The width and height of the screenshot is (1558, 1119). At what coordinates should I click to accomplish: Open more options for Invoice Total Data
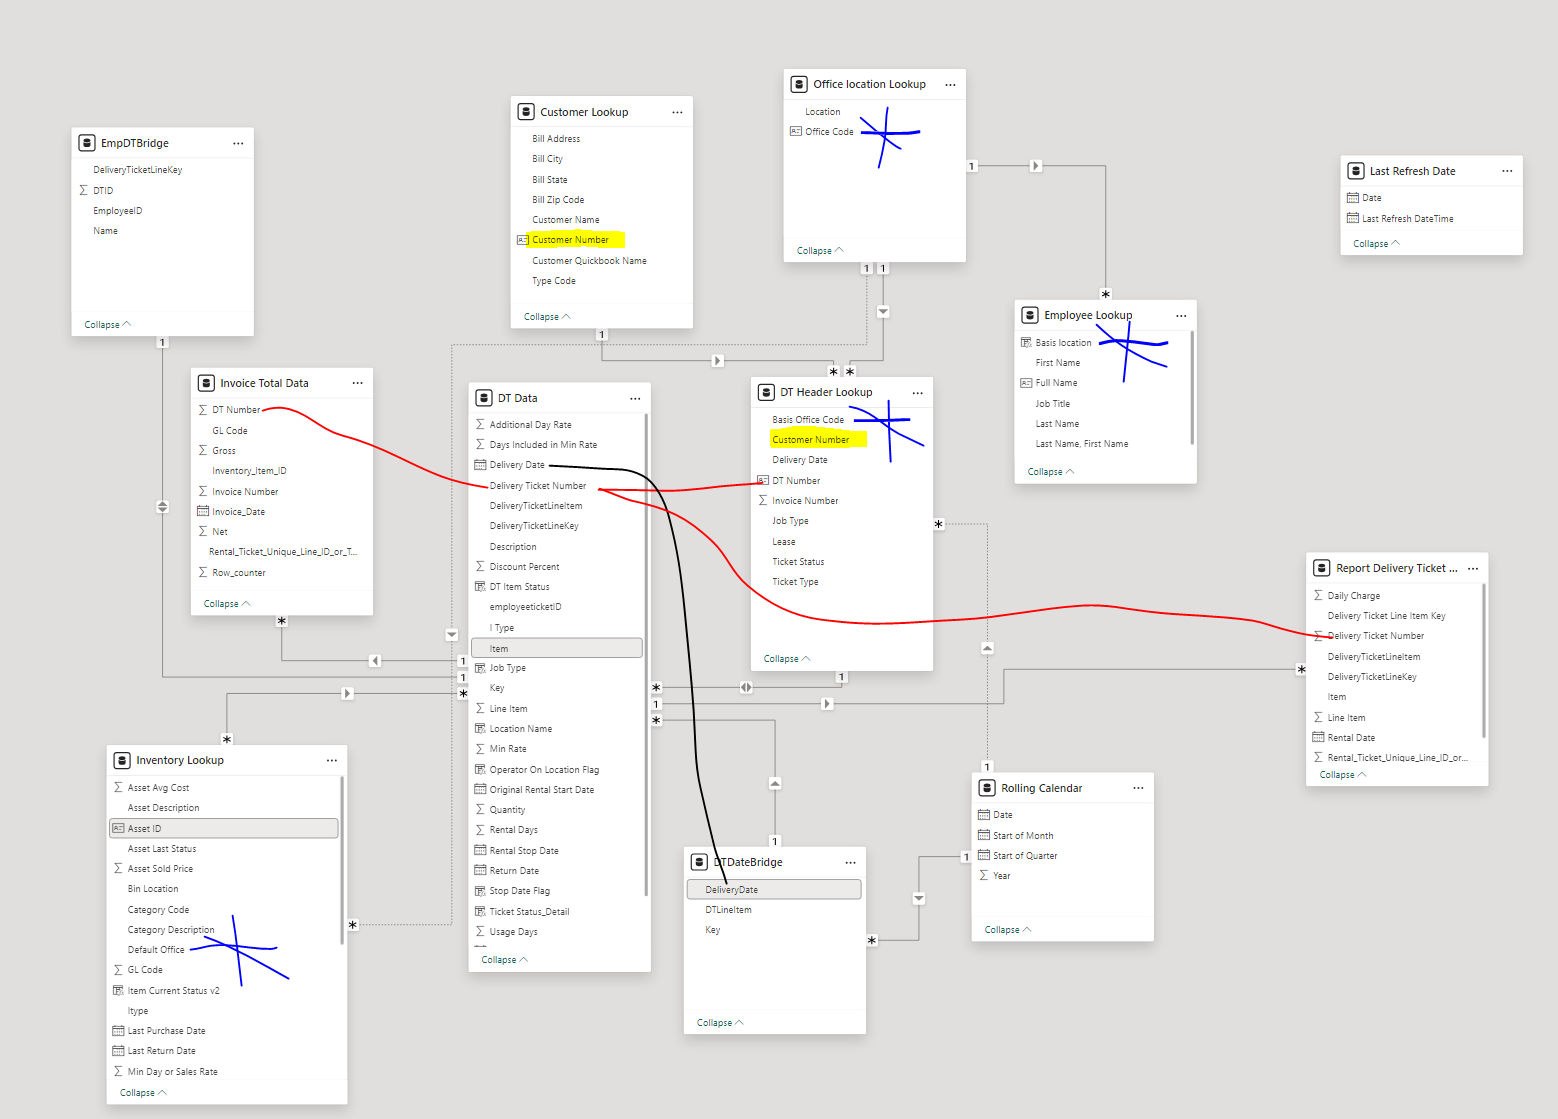pyautogui.click(x=357, y=383)
